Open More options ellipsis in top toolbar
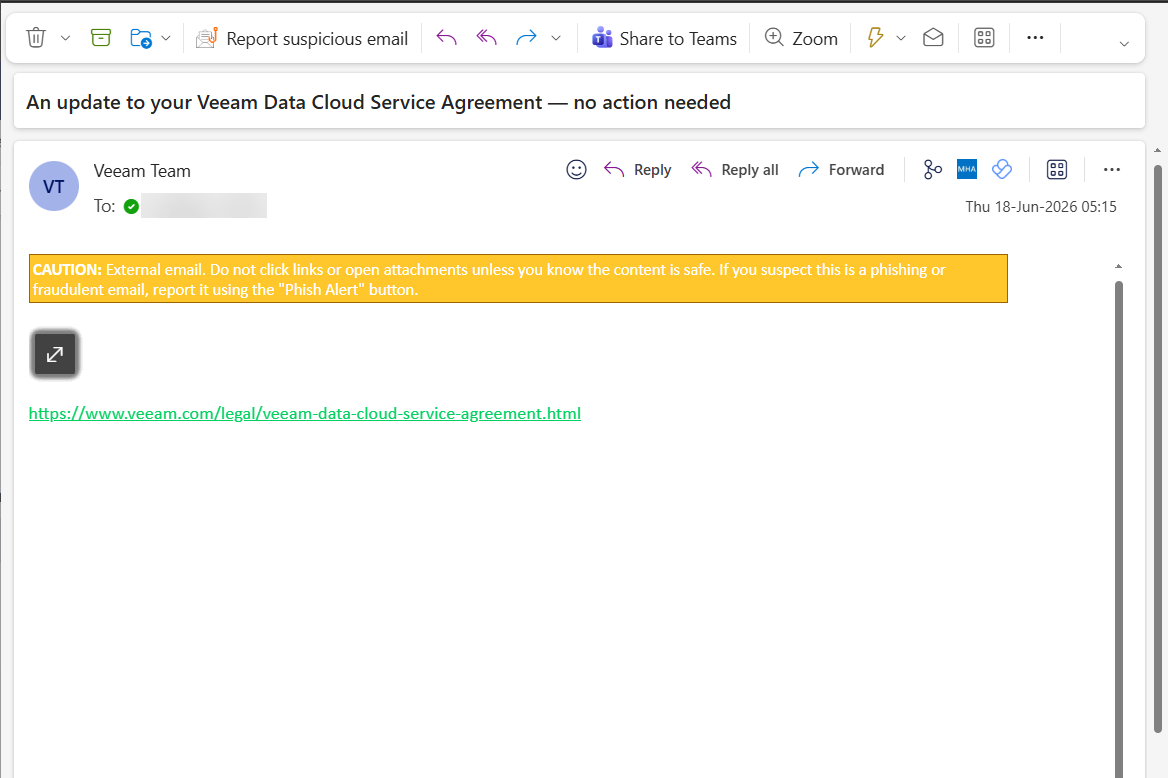The width and height of the screenshot is (1168, 778). click(1035, 38)
